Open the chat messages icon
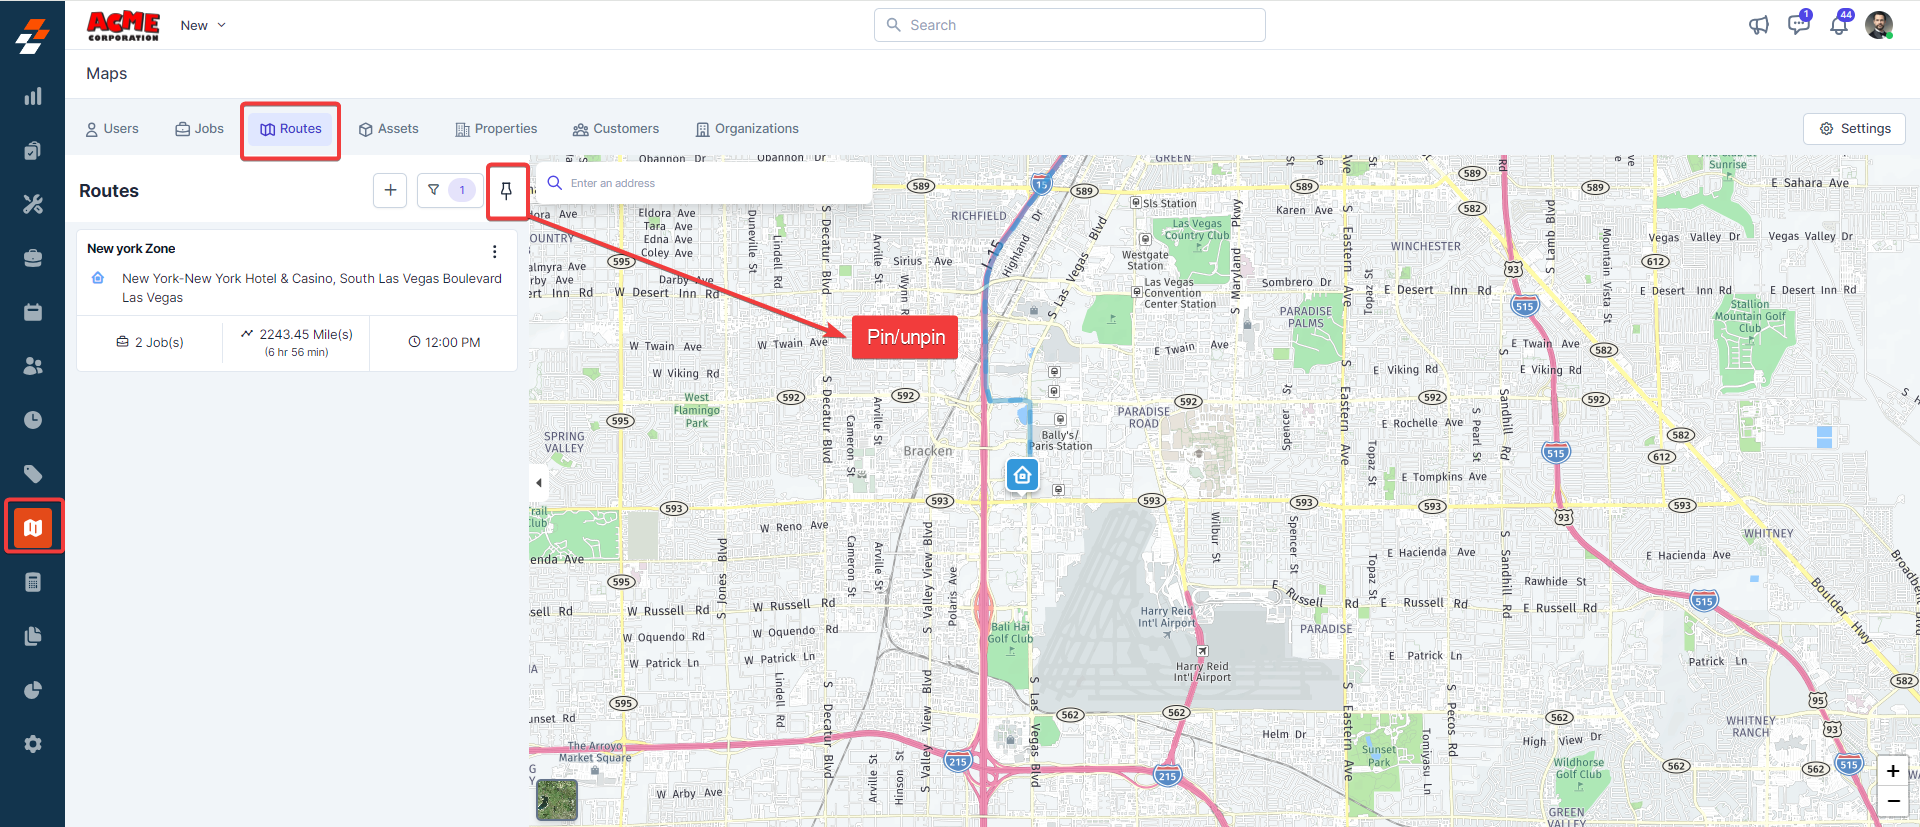The image size is (1920, 827). coord(1798,25)
